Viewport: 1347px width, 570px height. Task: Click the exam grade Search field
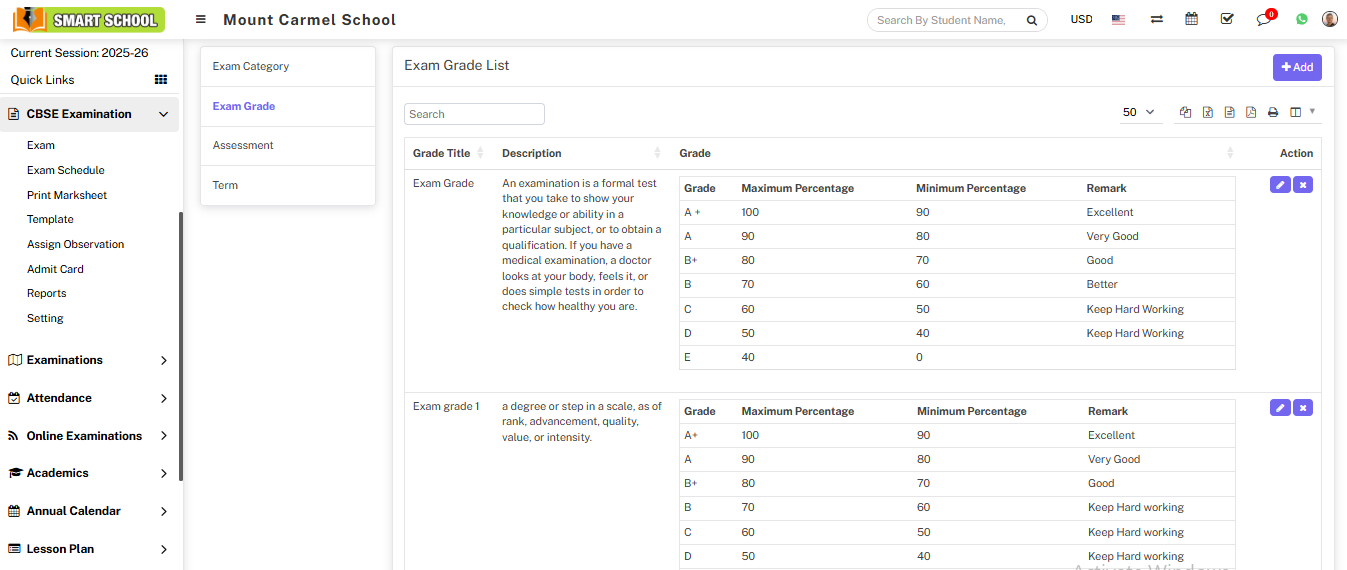click(x=474, y=114)
